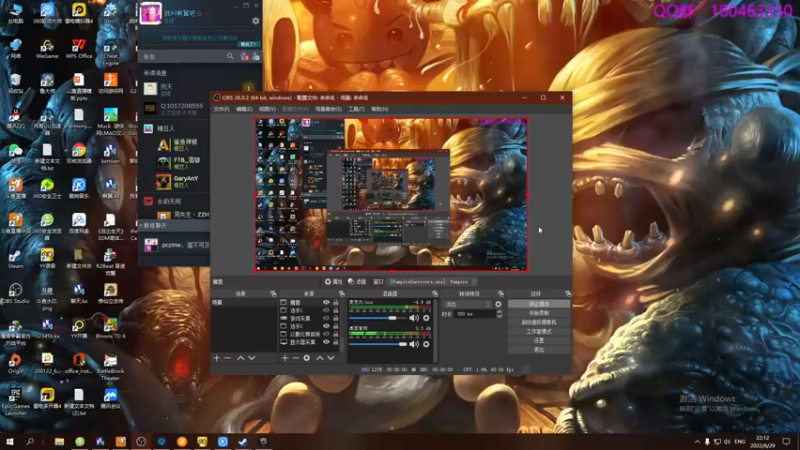Move source up in sources list

click(319, 358)
